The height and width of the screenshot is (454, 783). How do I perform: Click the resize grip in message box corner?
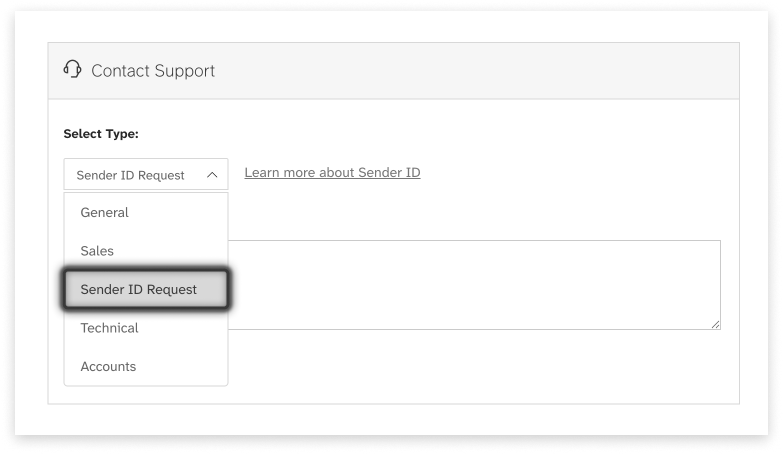715,324
